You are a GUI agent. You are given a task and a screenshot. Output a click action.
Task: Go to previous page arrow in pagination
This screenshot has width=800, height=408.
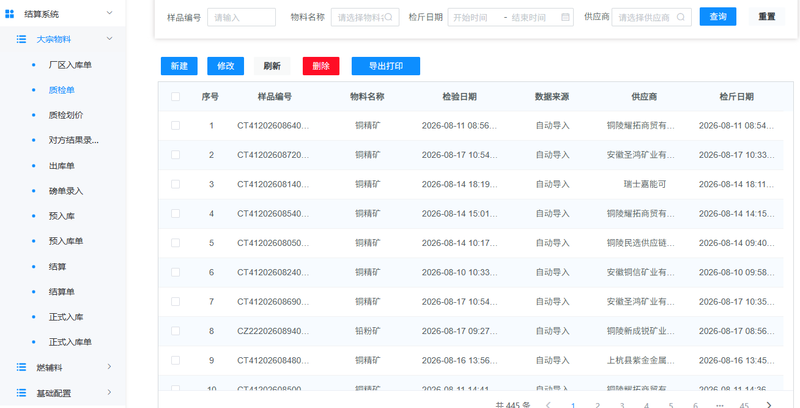coord(548,405)
